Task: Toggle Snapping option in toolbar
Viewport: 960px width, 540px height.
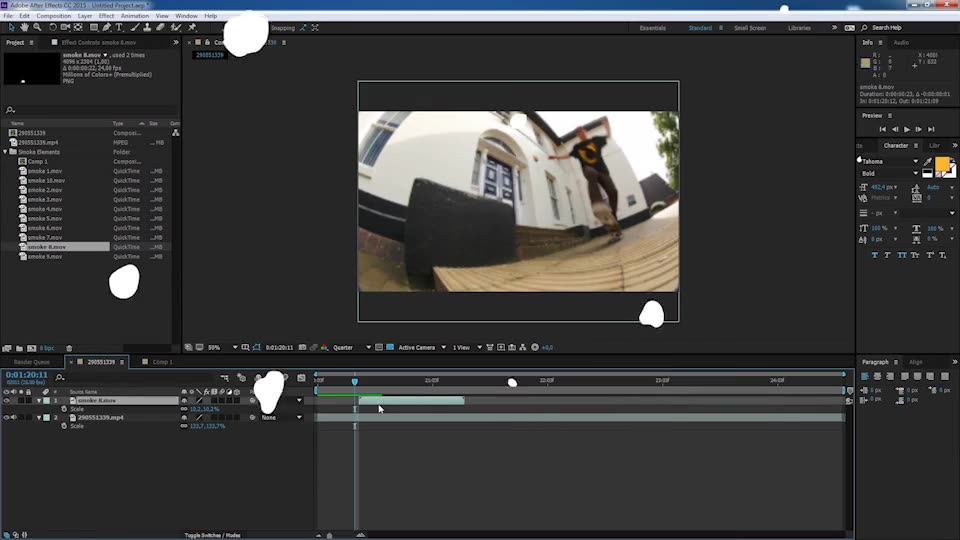Action: (283, 28)
